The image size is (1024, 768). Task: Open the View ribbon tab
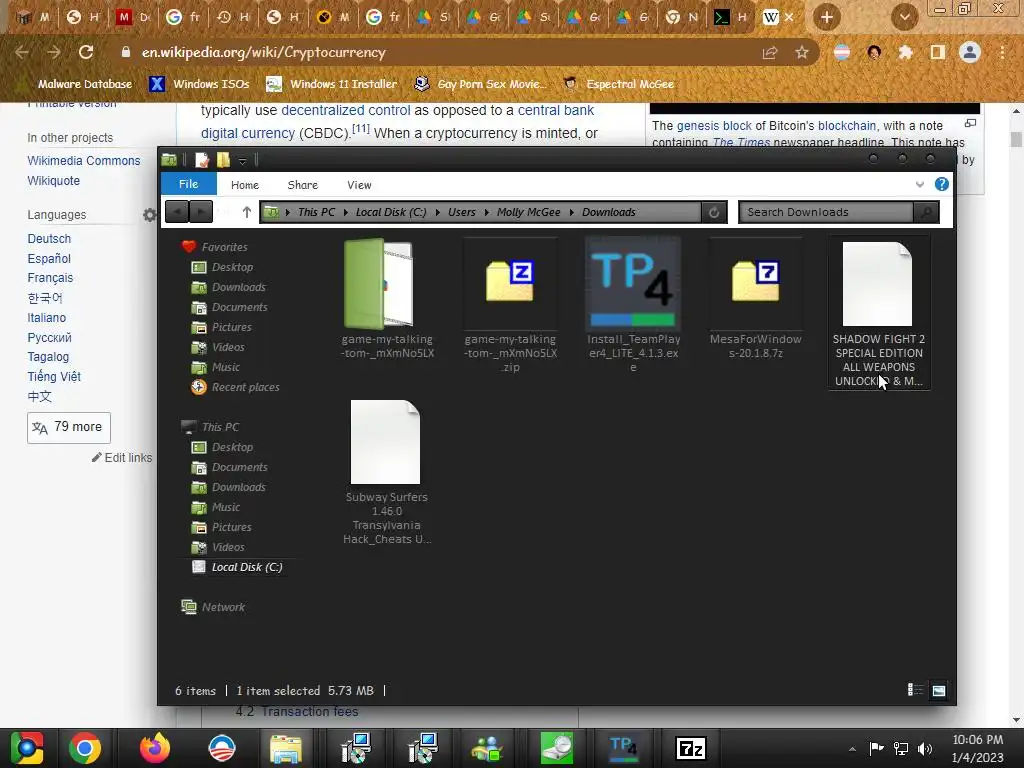point(359,185)
